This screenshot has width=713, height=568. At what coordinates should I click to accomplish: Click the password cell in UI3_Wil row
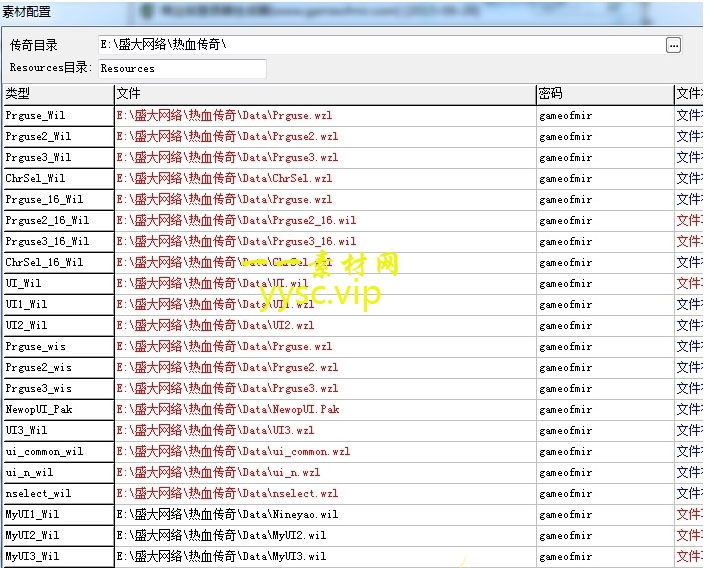click(x=603, y=431)
